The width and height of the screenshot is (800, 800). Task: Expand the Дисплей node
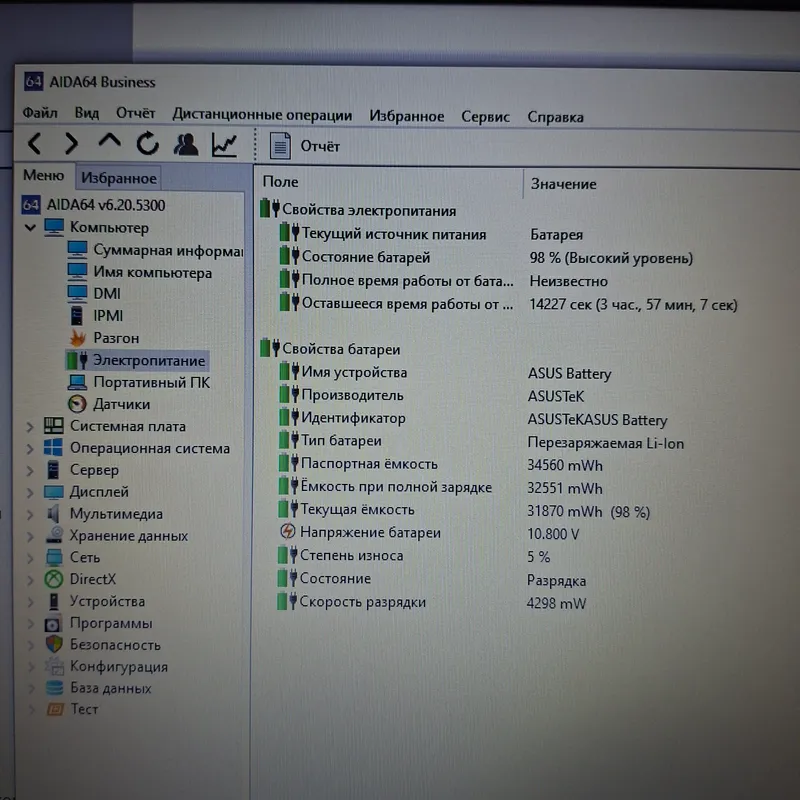(30, 492)
